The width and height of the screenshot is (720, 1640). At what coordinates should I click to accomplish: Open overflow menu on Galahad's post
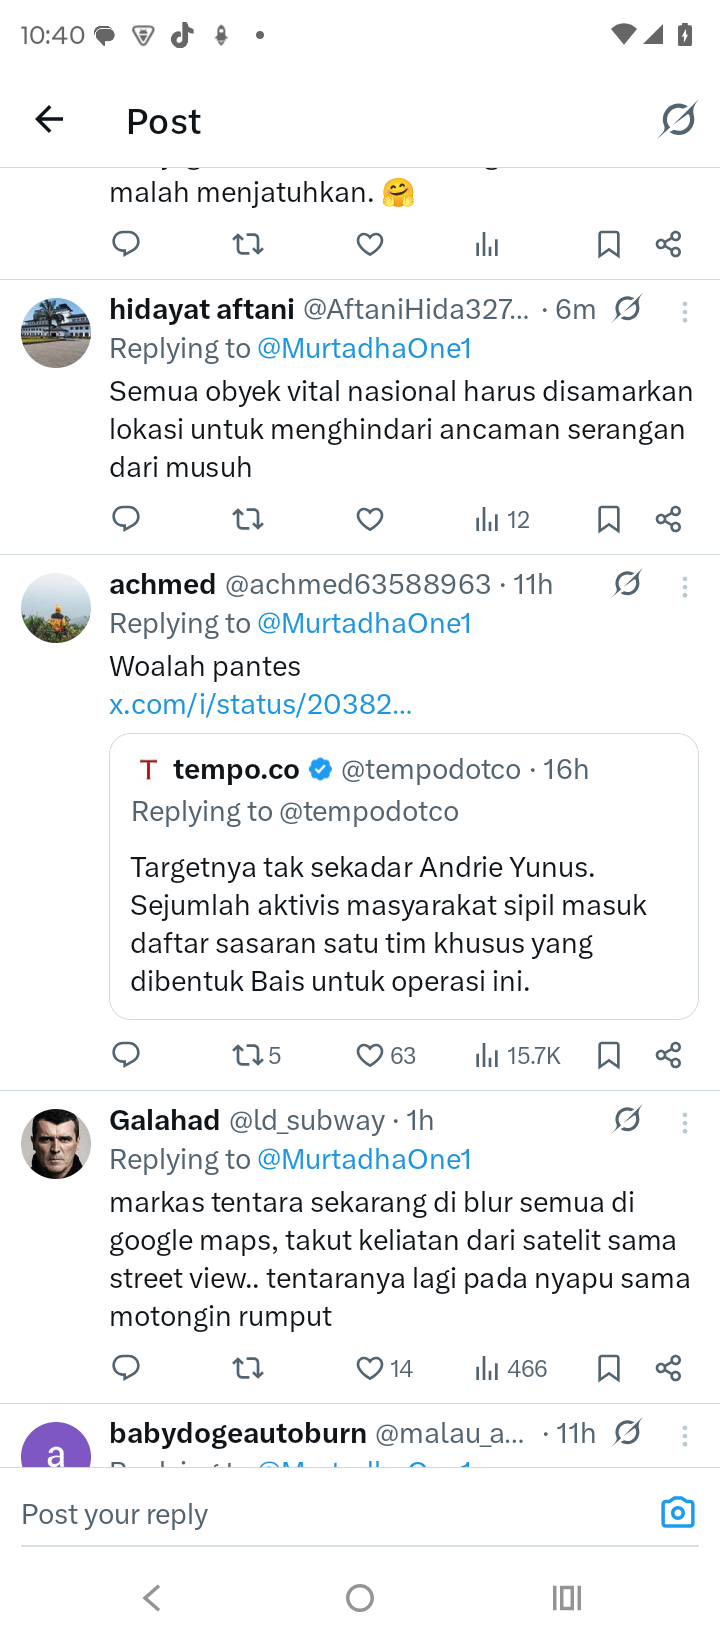coord(685,1123)
